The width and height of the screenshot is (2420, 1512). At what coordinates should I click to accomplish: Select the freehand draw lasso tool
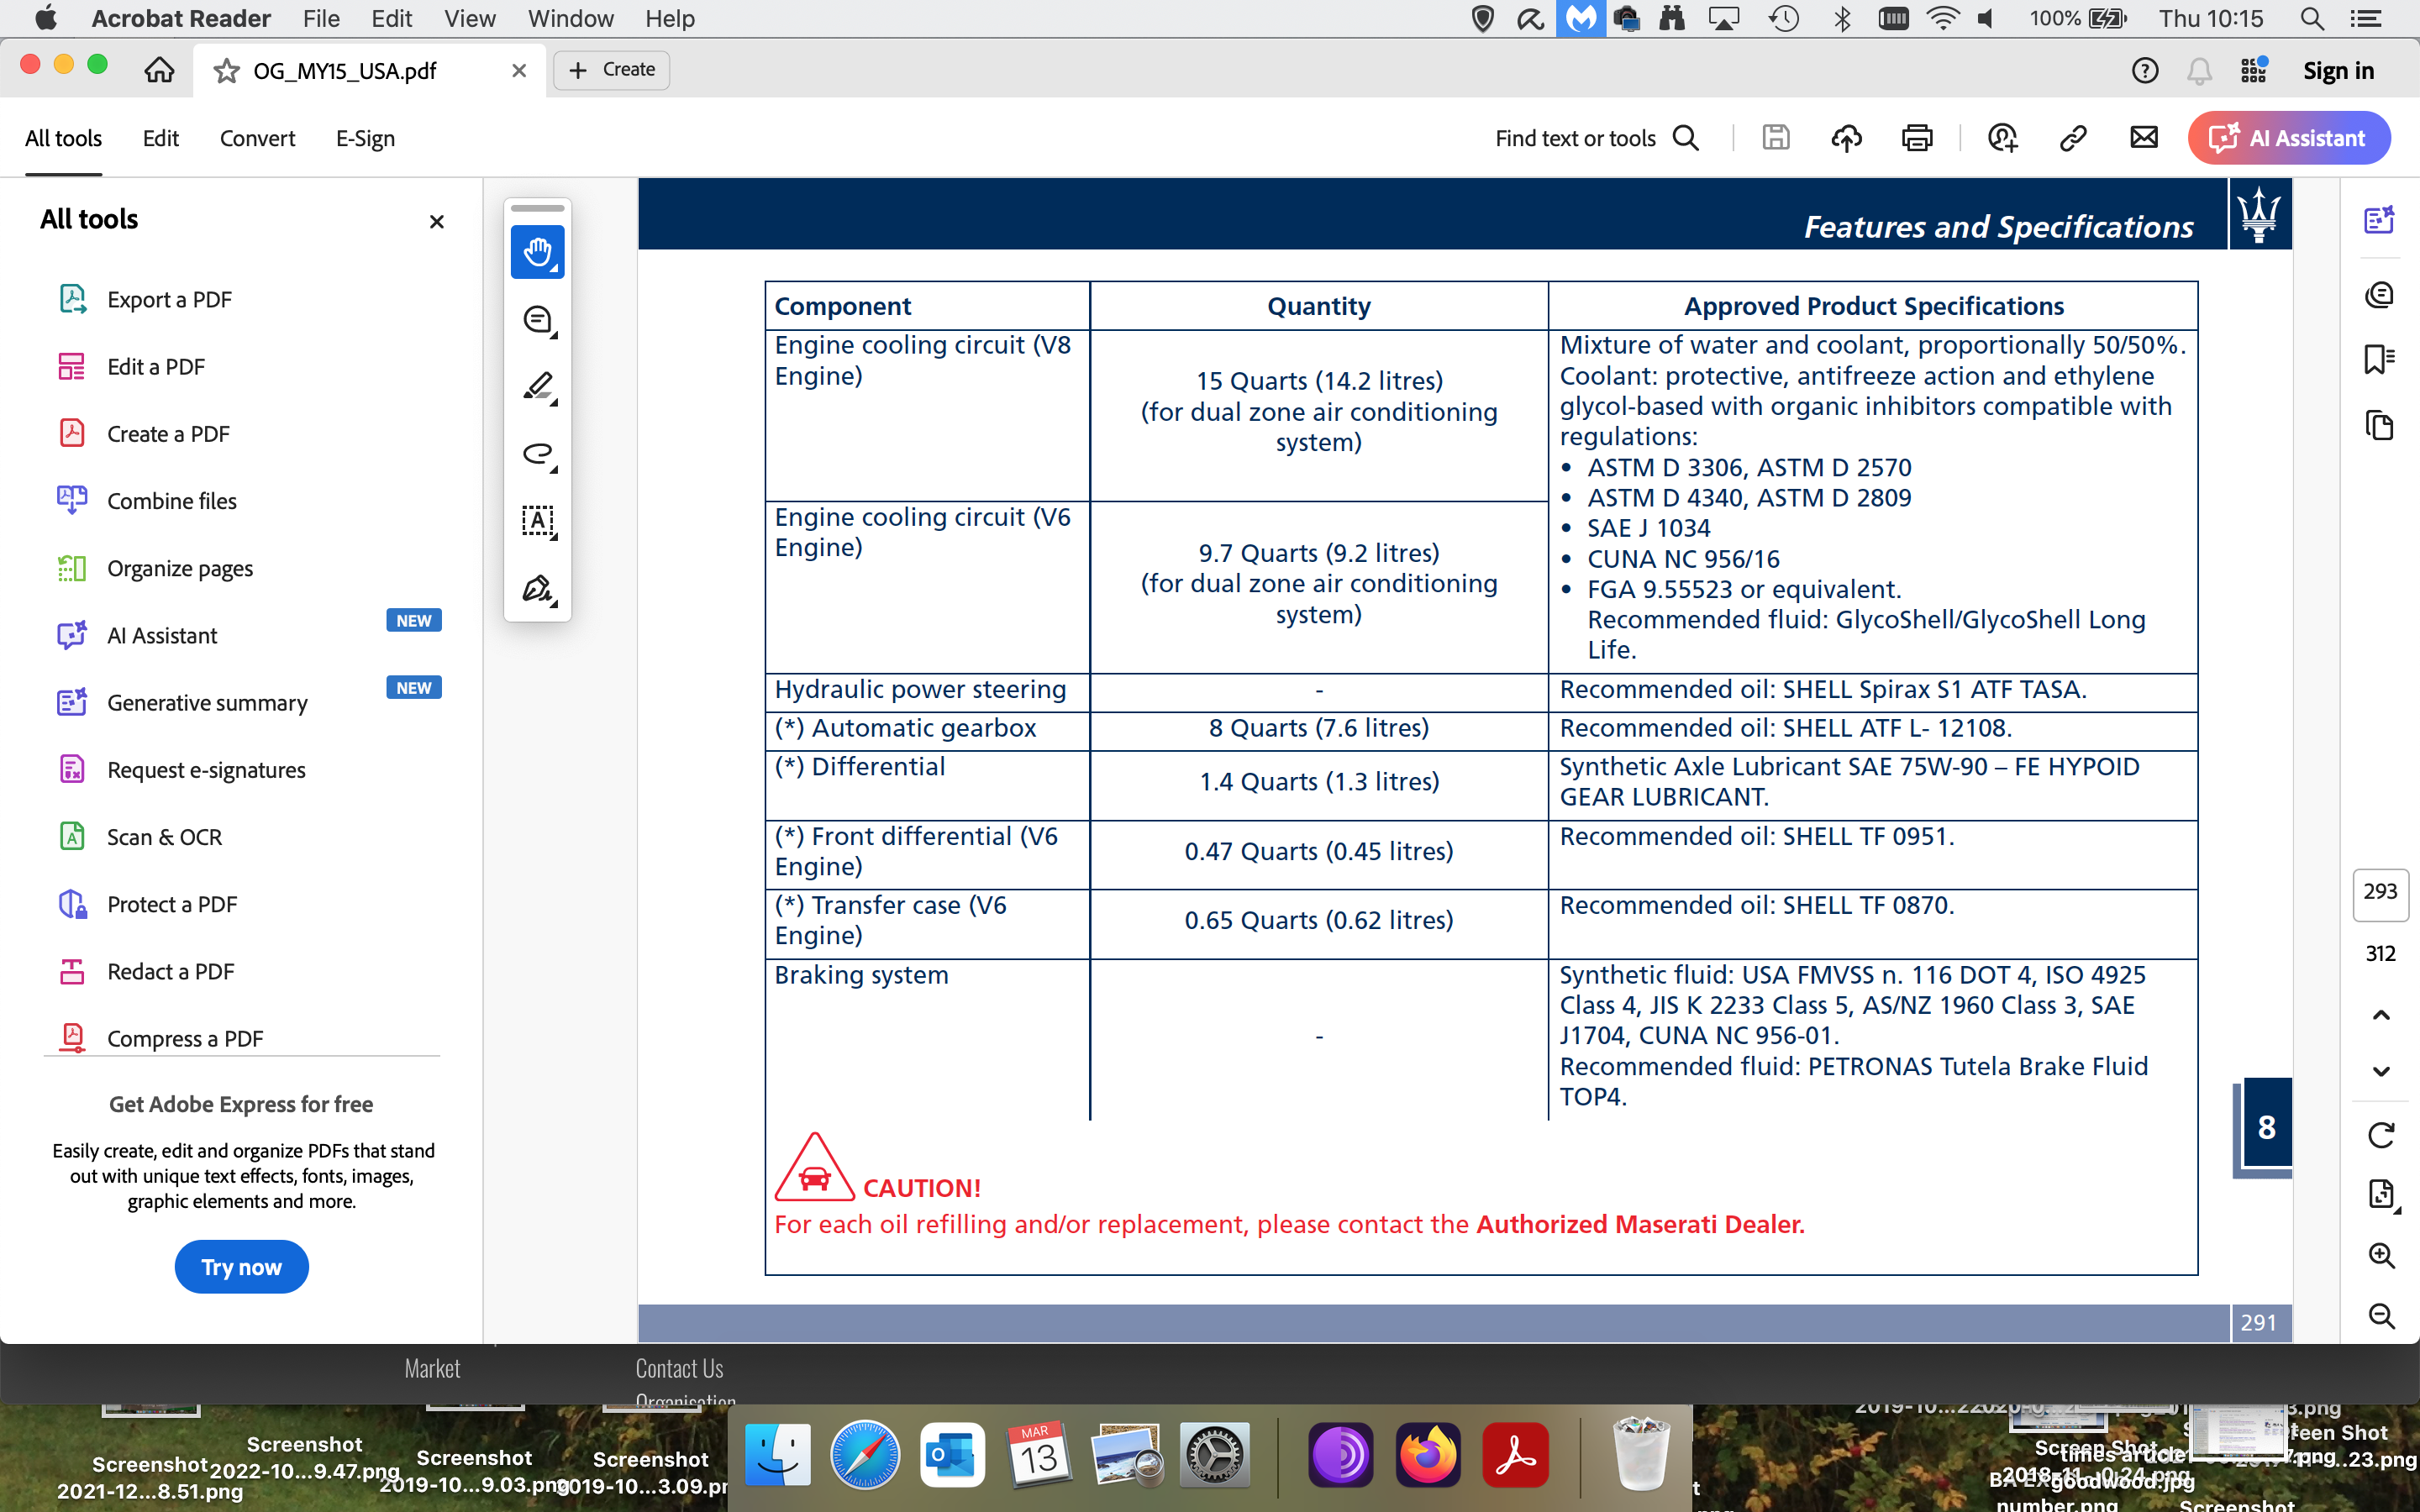537,454
